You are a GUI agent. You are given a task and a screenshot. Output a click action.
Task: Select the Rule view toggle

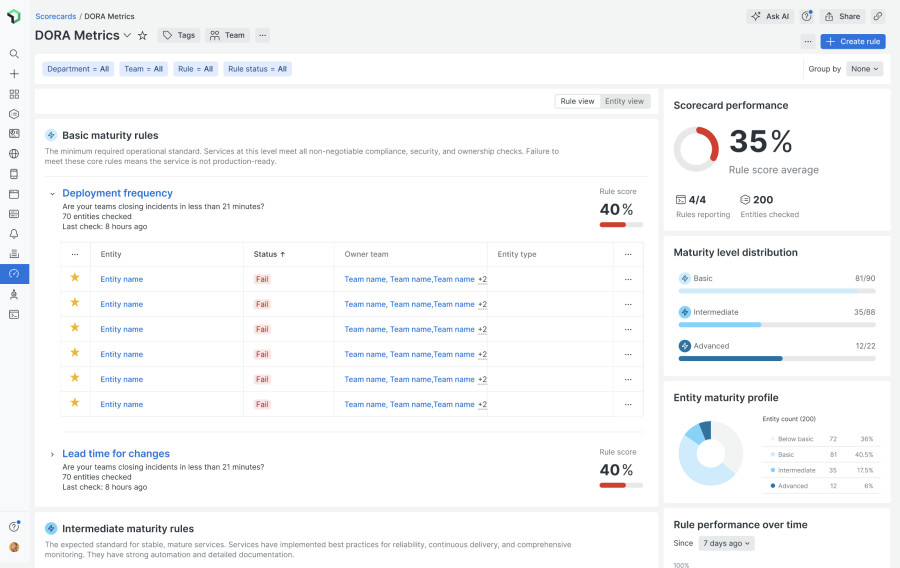click(x=577, y=101)
